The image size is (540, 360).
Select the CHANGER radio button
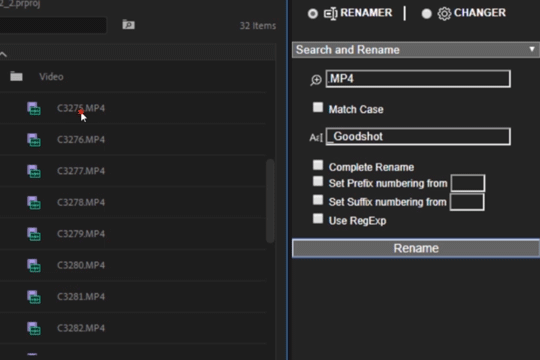point(426,14)
